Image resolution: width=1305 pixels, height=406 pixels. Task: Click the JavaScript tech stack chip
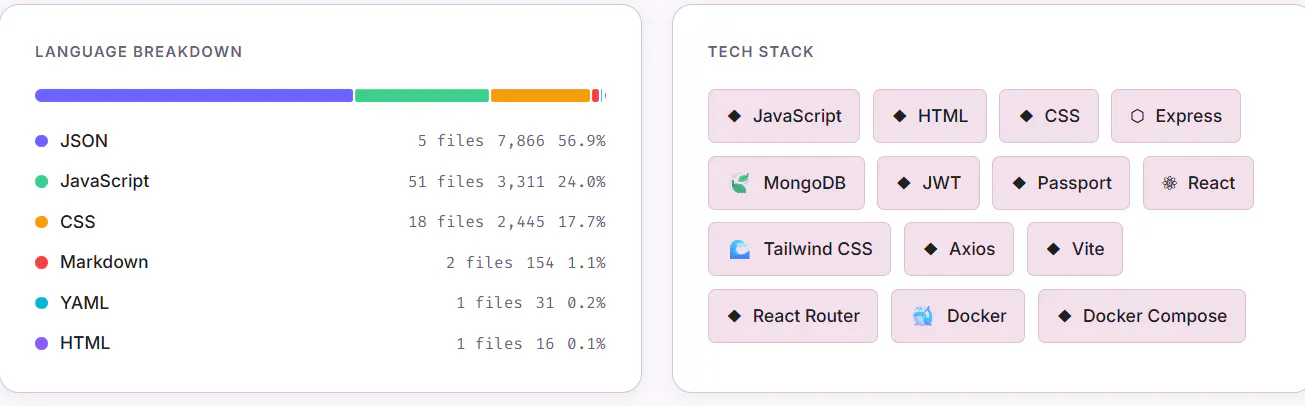pyautogui.click(x=784, y=116)
